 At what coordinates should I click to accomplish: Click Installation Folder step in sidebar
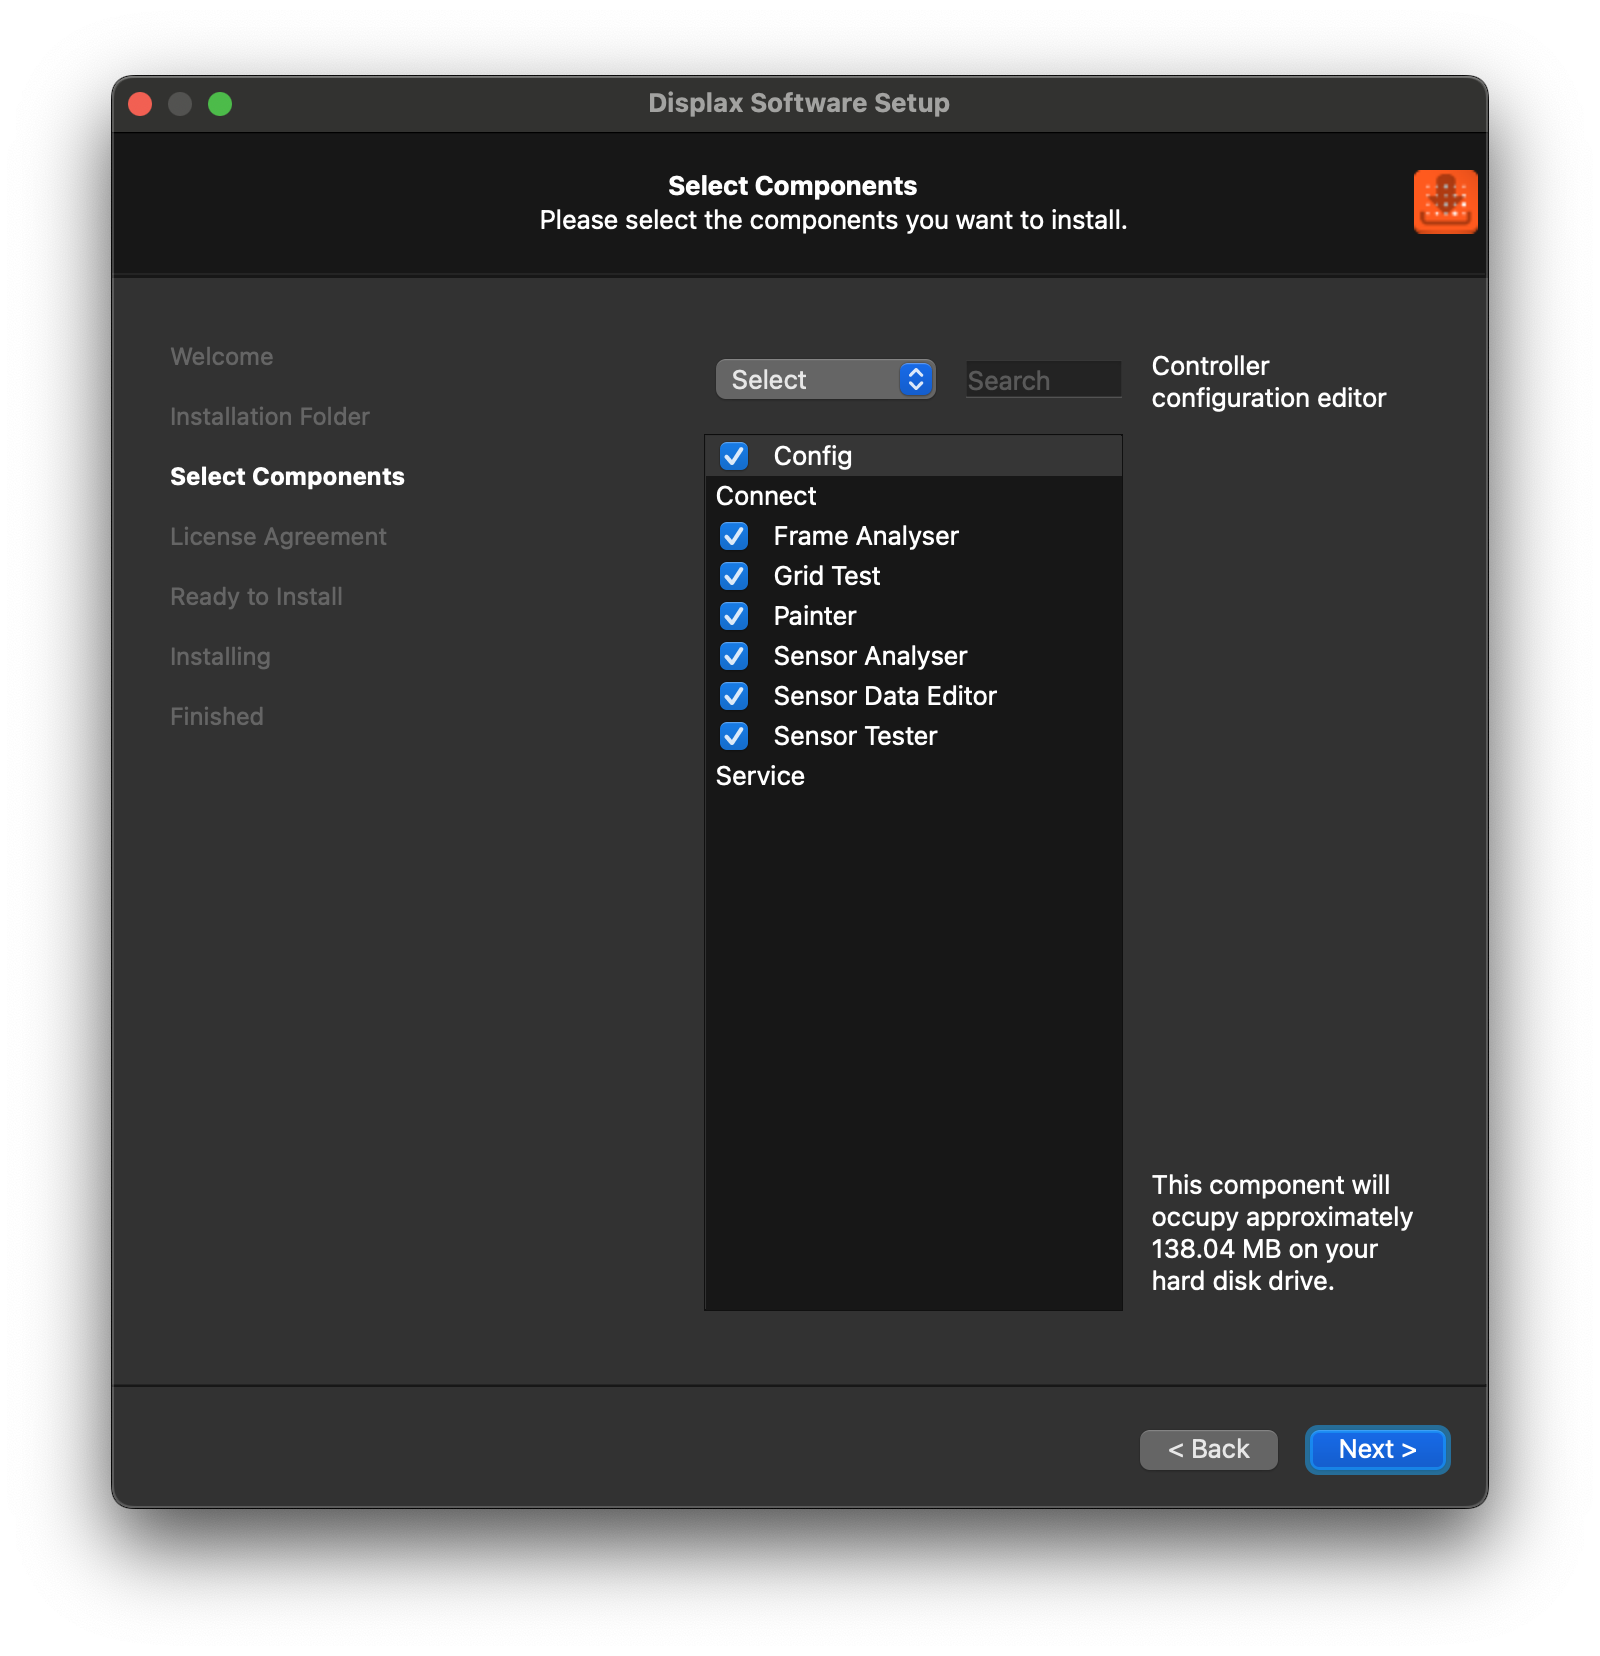point(270,417)
